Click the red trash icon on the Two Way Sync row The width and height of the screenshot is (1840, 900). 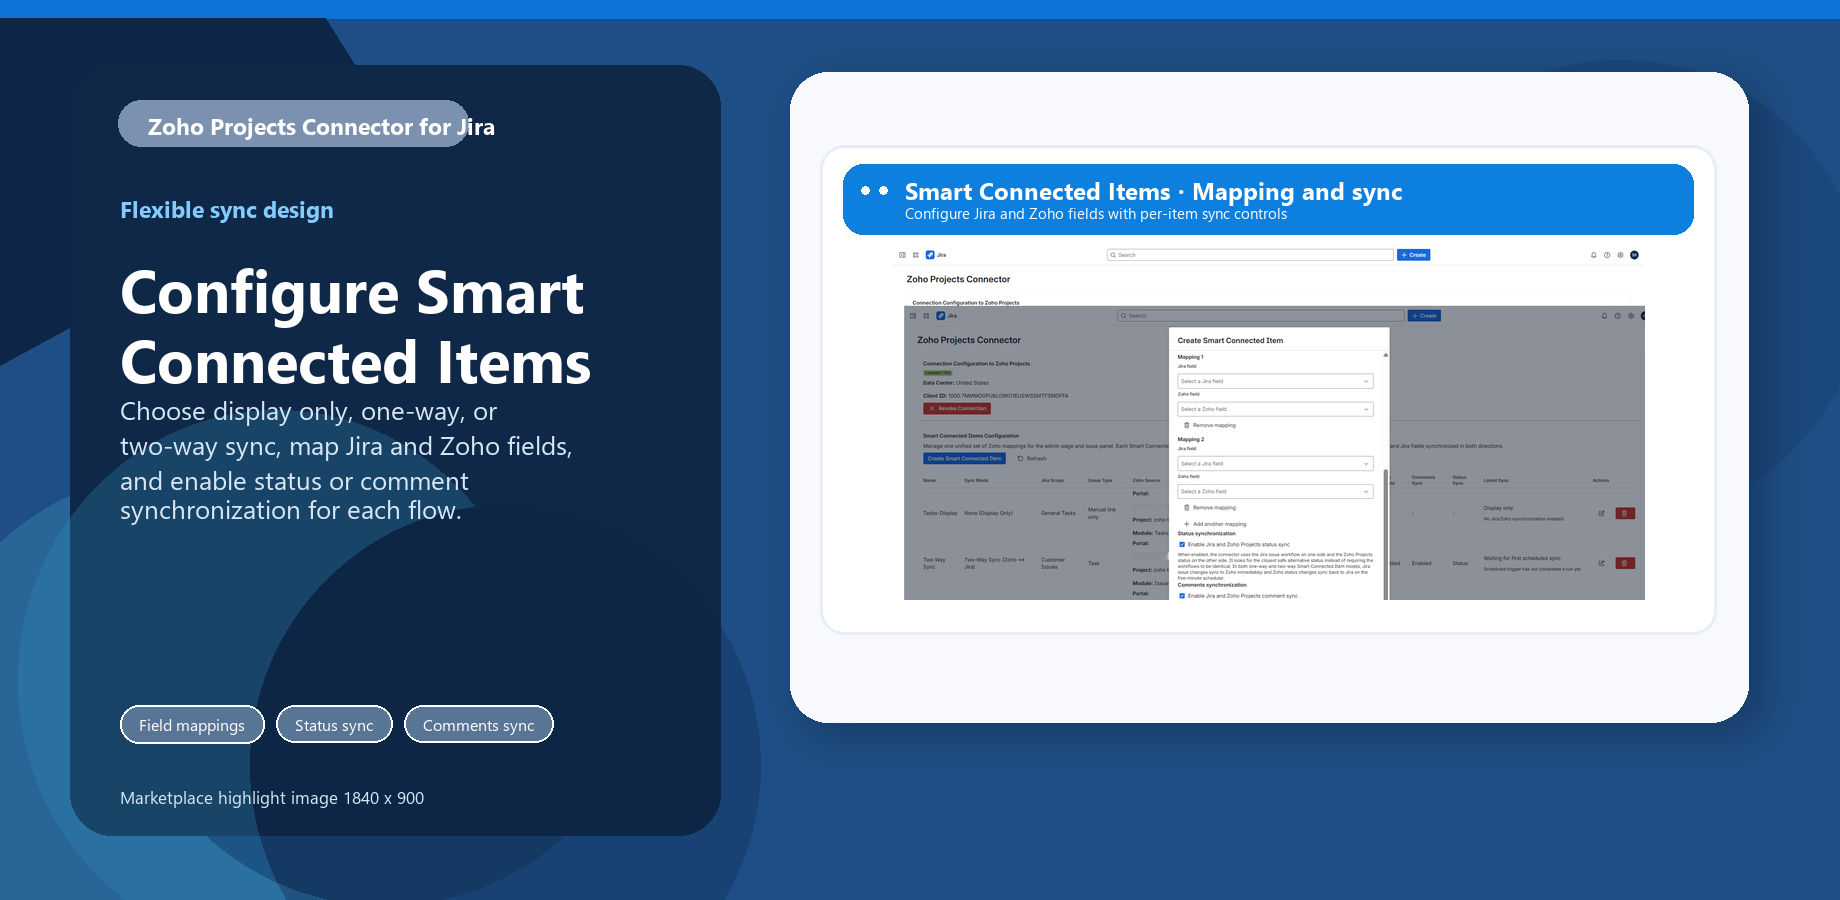click(x=1625, y=562)
